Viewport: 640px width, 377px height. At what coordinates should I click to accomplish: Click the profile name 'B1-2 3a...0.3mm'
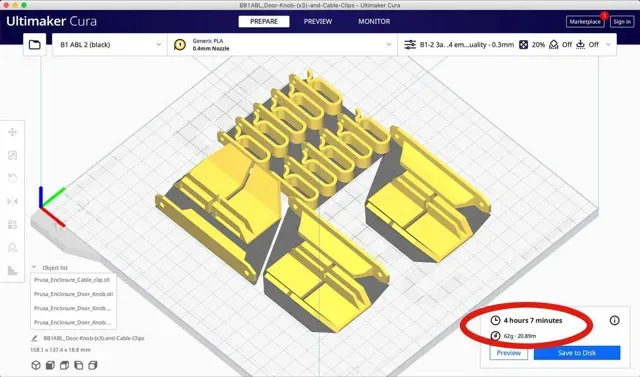click(x=467, y=44)
